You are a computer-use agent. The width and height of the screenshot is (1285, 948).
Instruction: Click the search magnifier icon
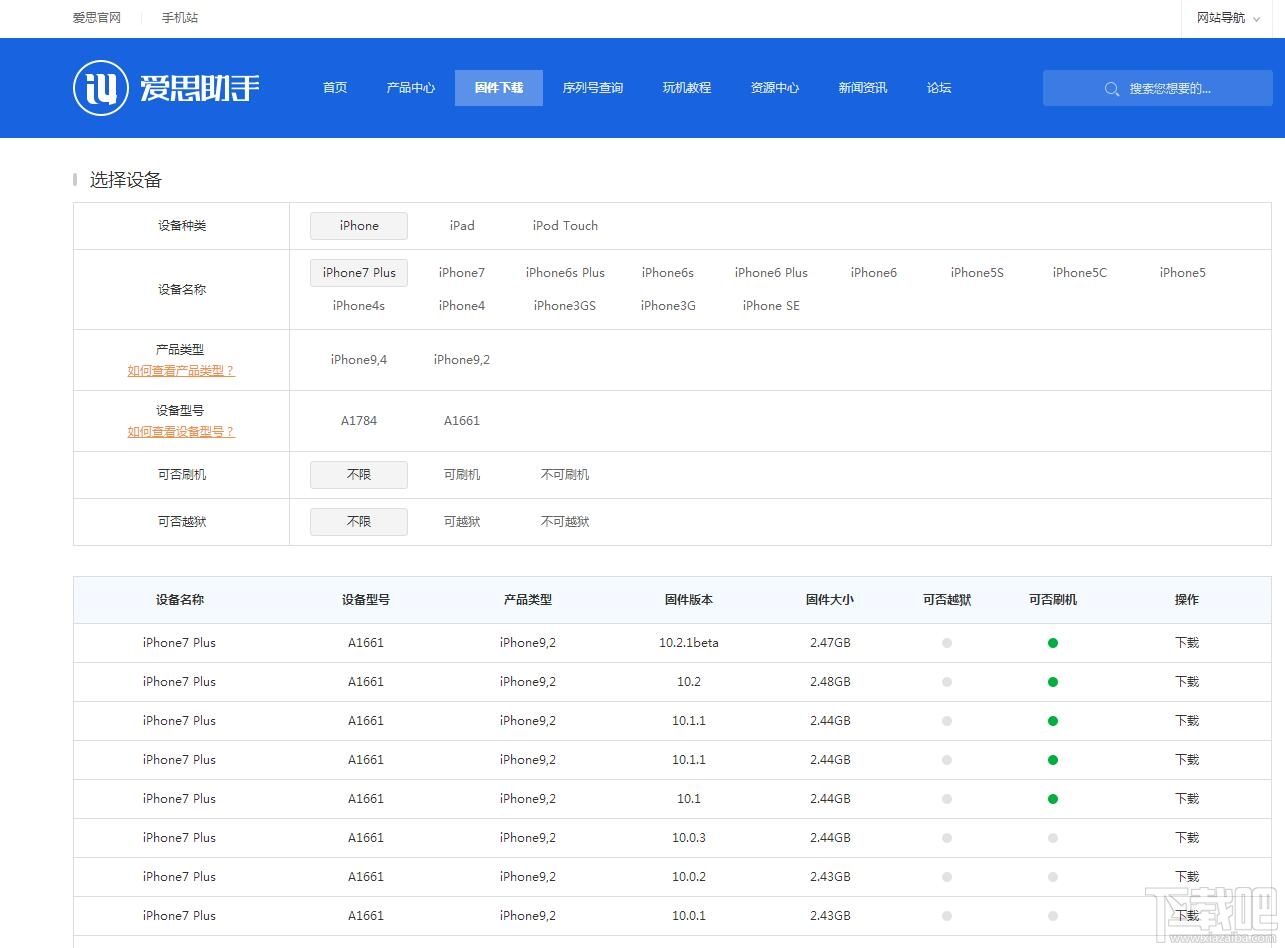tap(1112, 89)
